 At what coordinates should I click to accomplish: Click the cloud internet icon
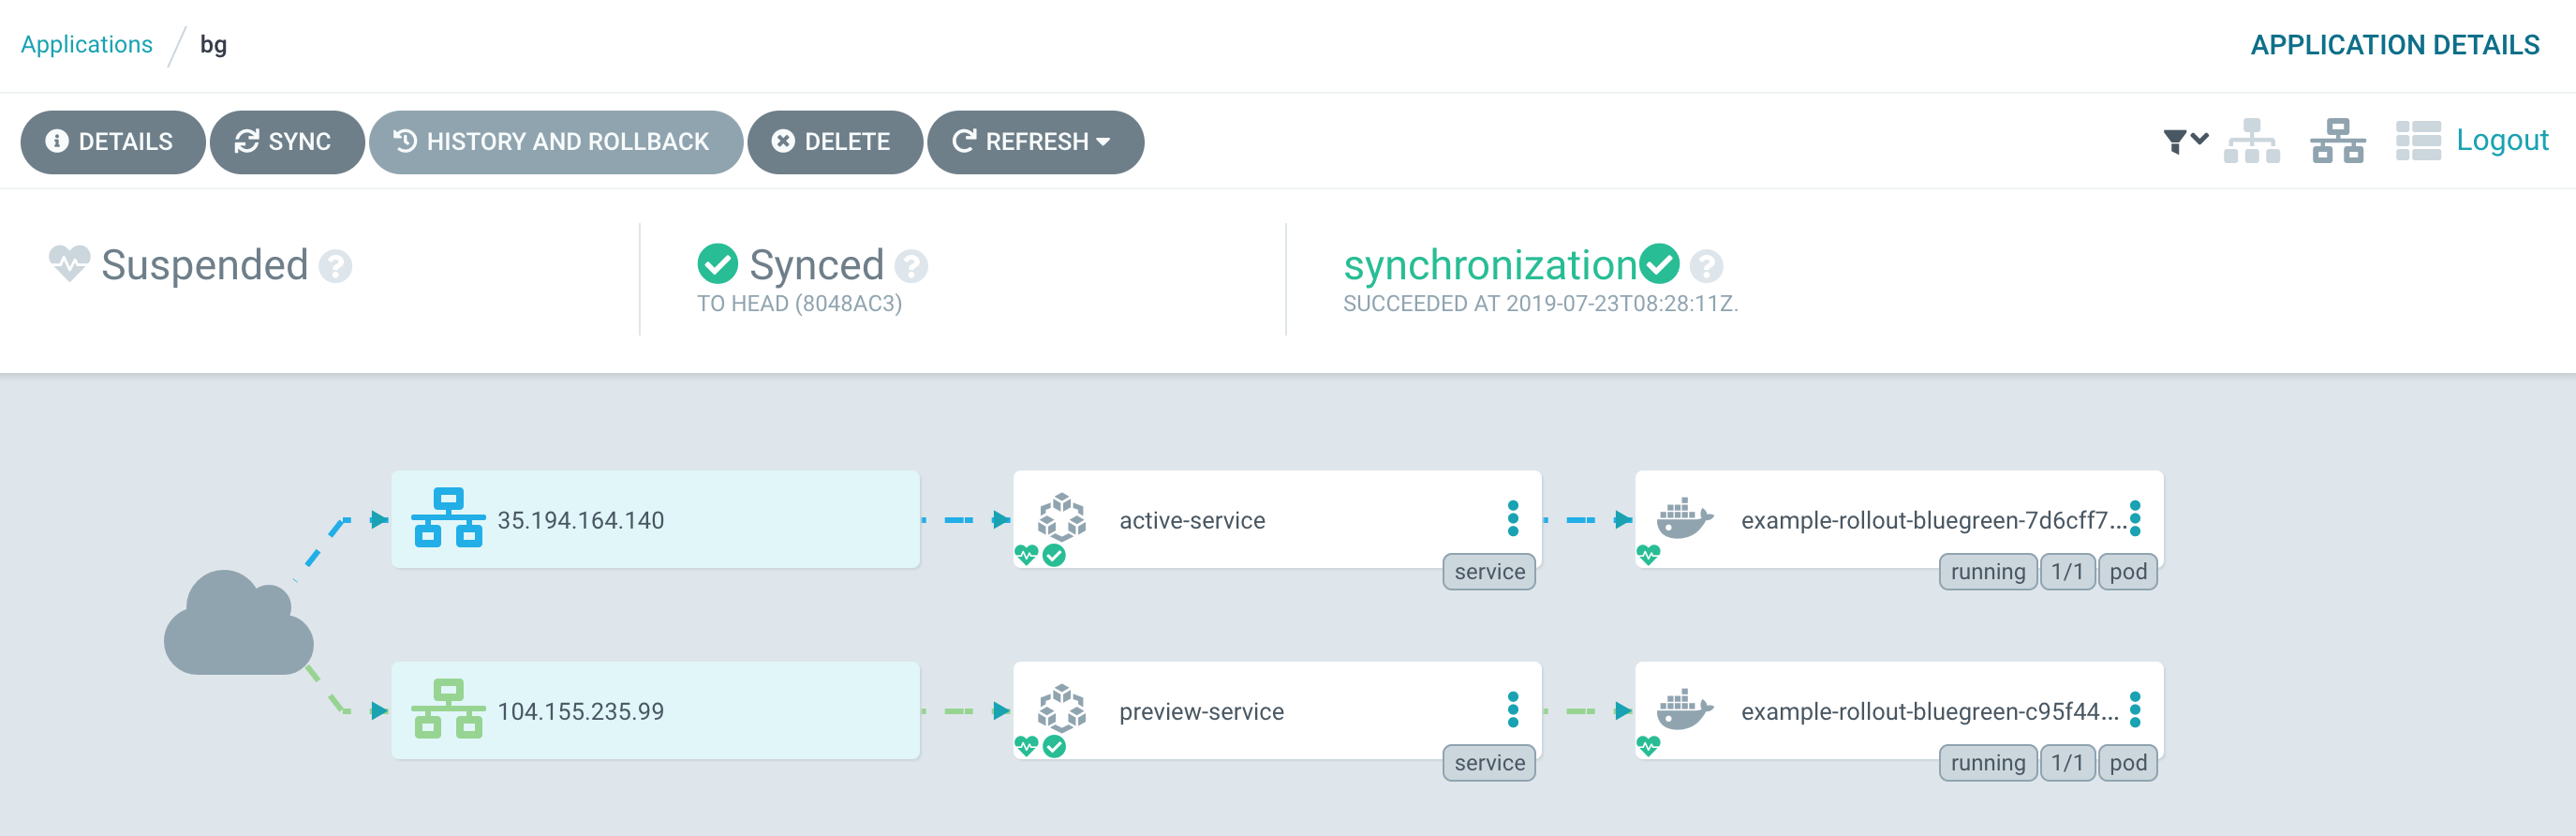(238, 623)
